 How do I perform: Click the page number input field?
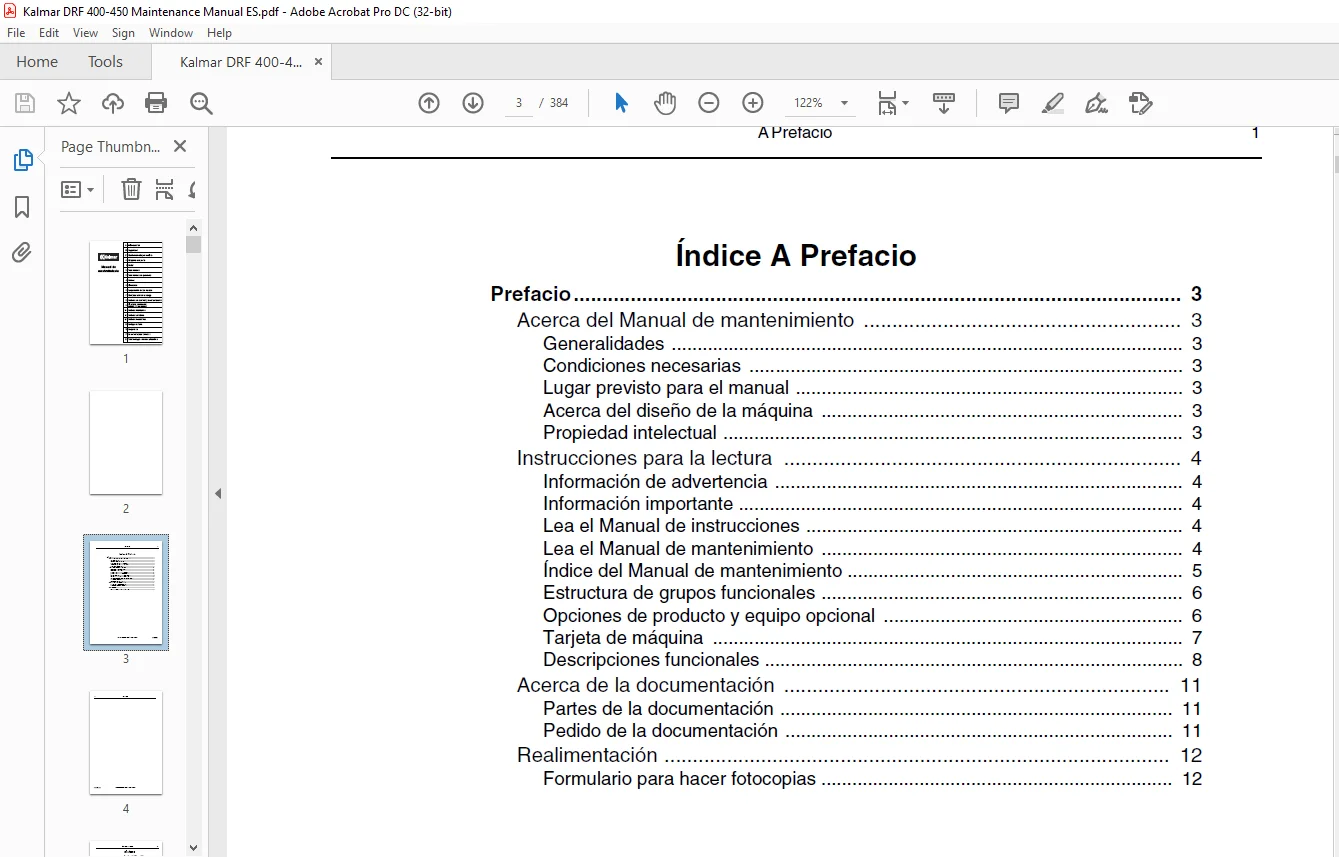coord(519,103)
